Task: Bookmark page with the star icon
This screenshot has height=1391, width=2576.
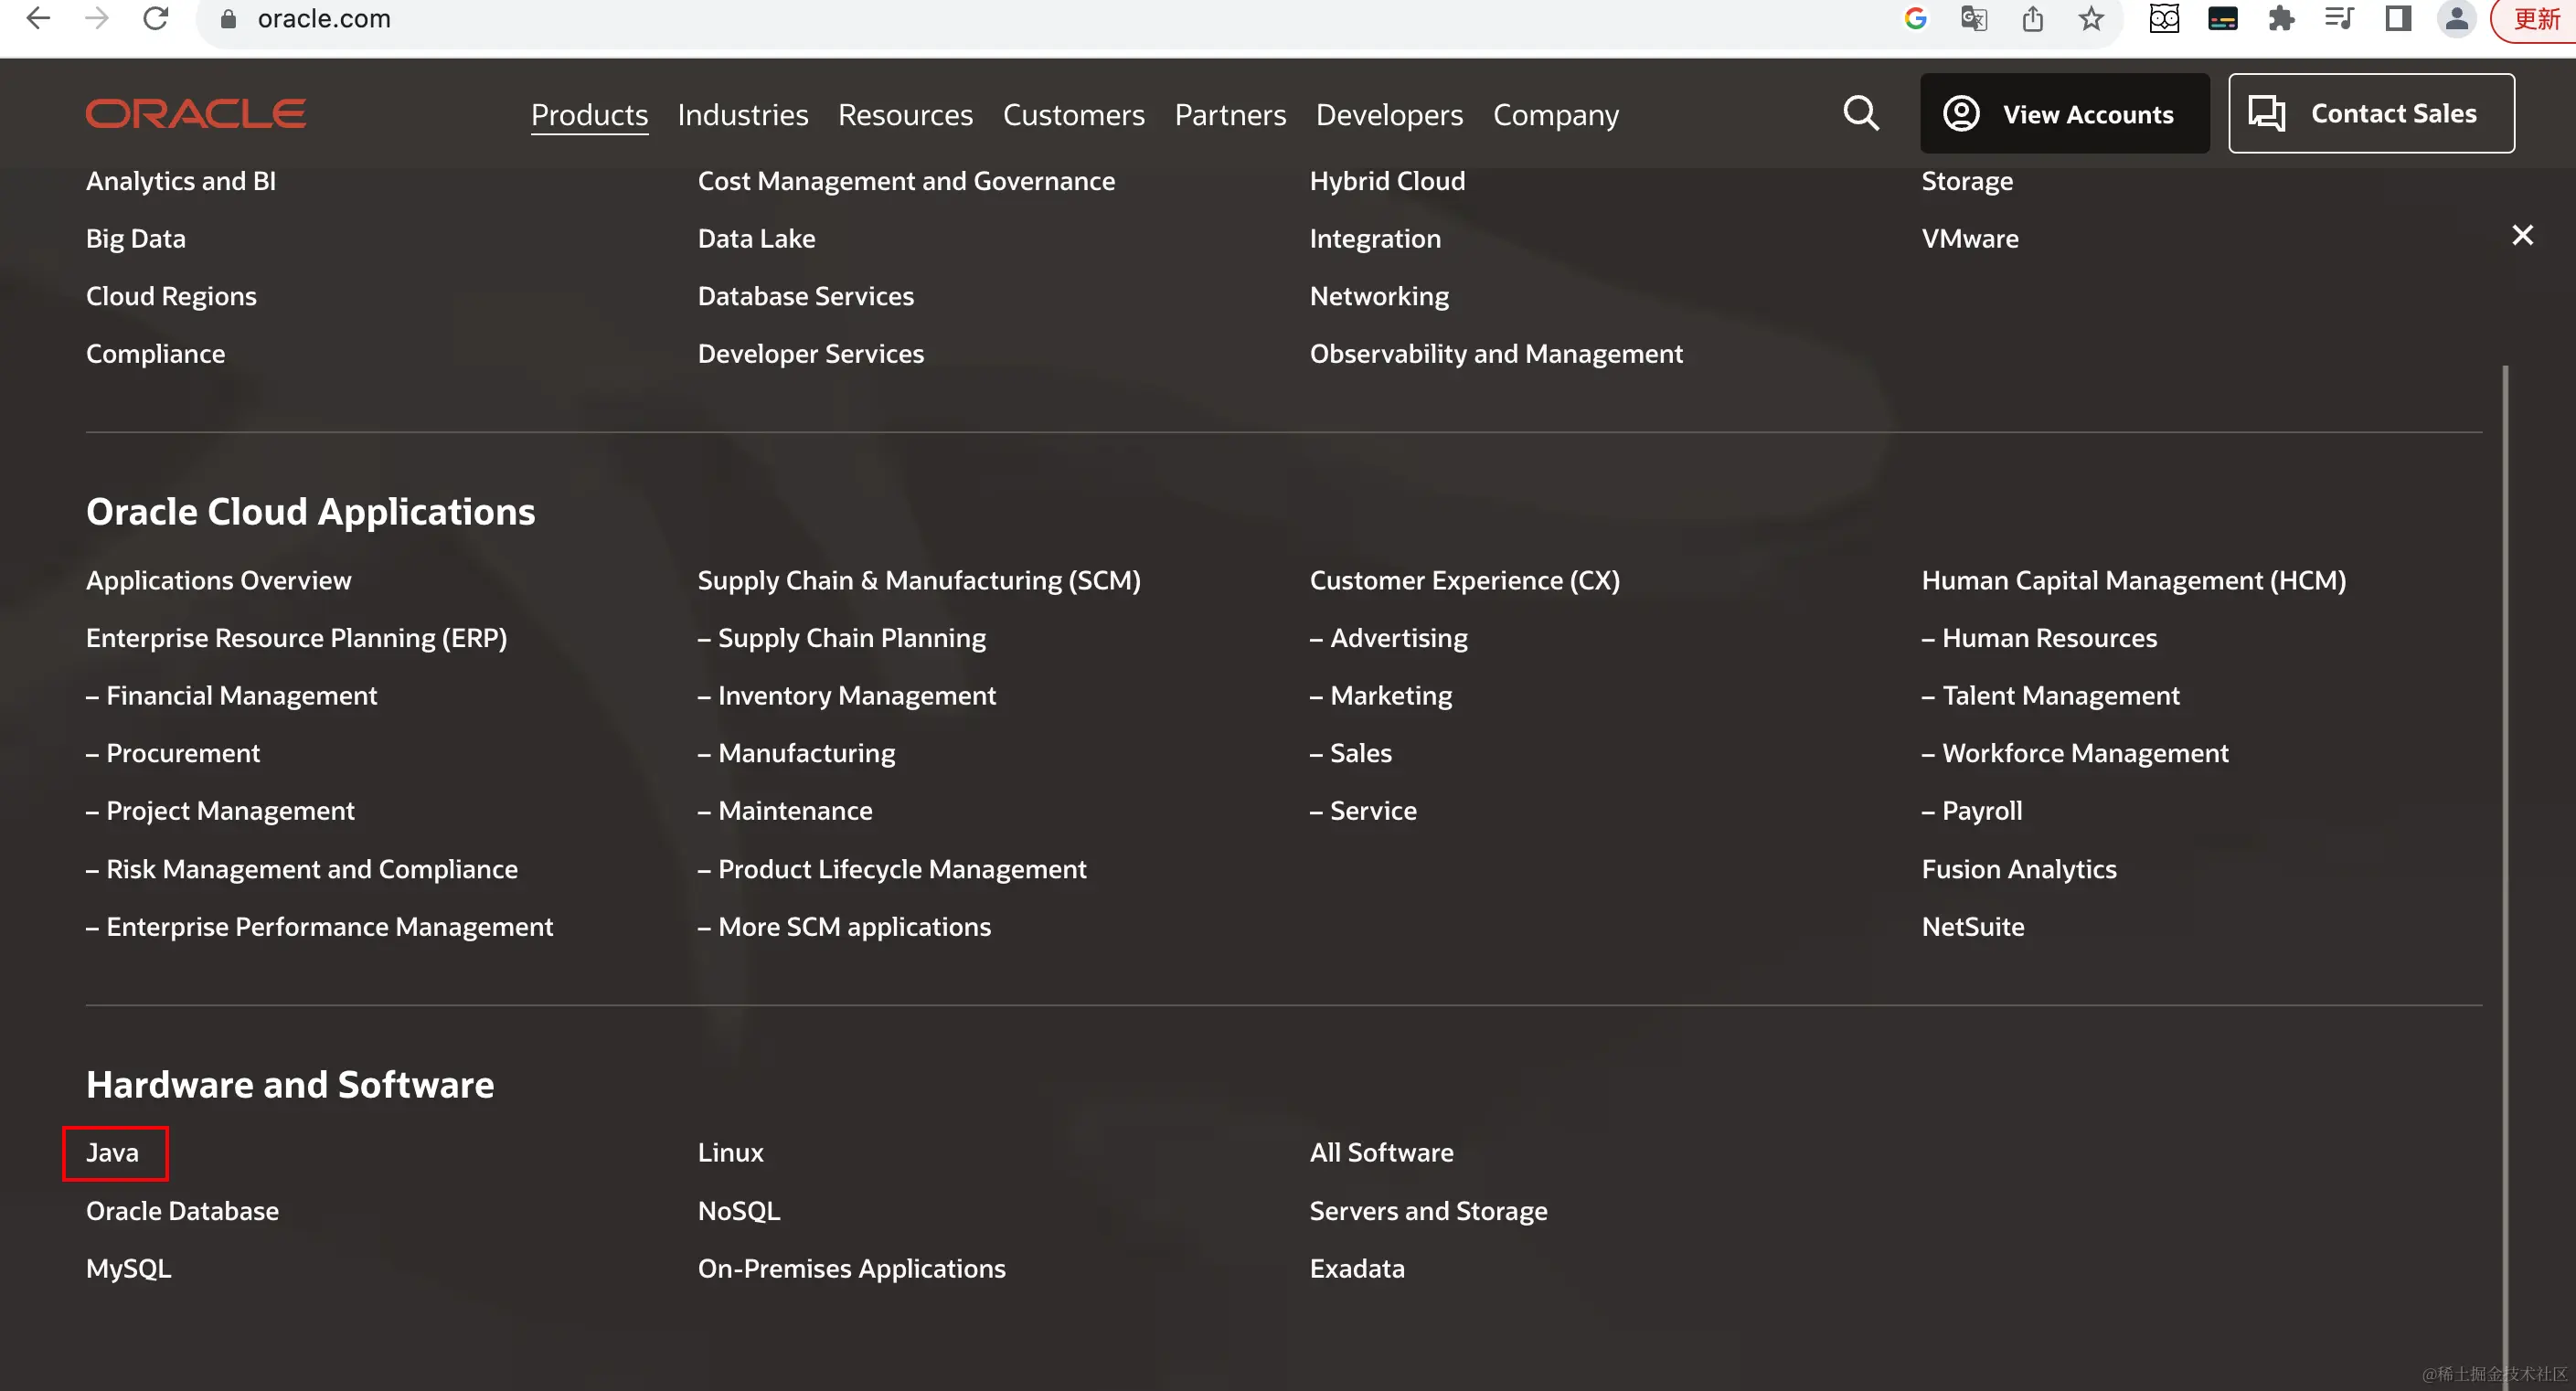Action: click(x=2091, y=18)
